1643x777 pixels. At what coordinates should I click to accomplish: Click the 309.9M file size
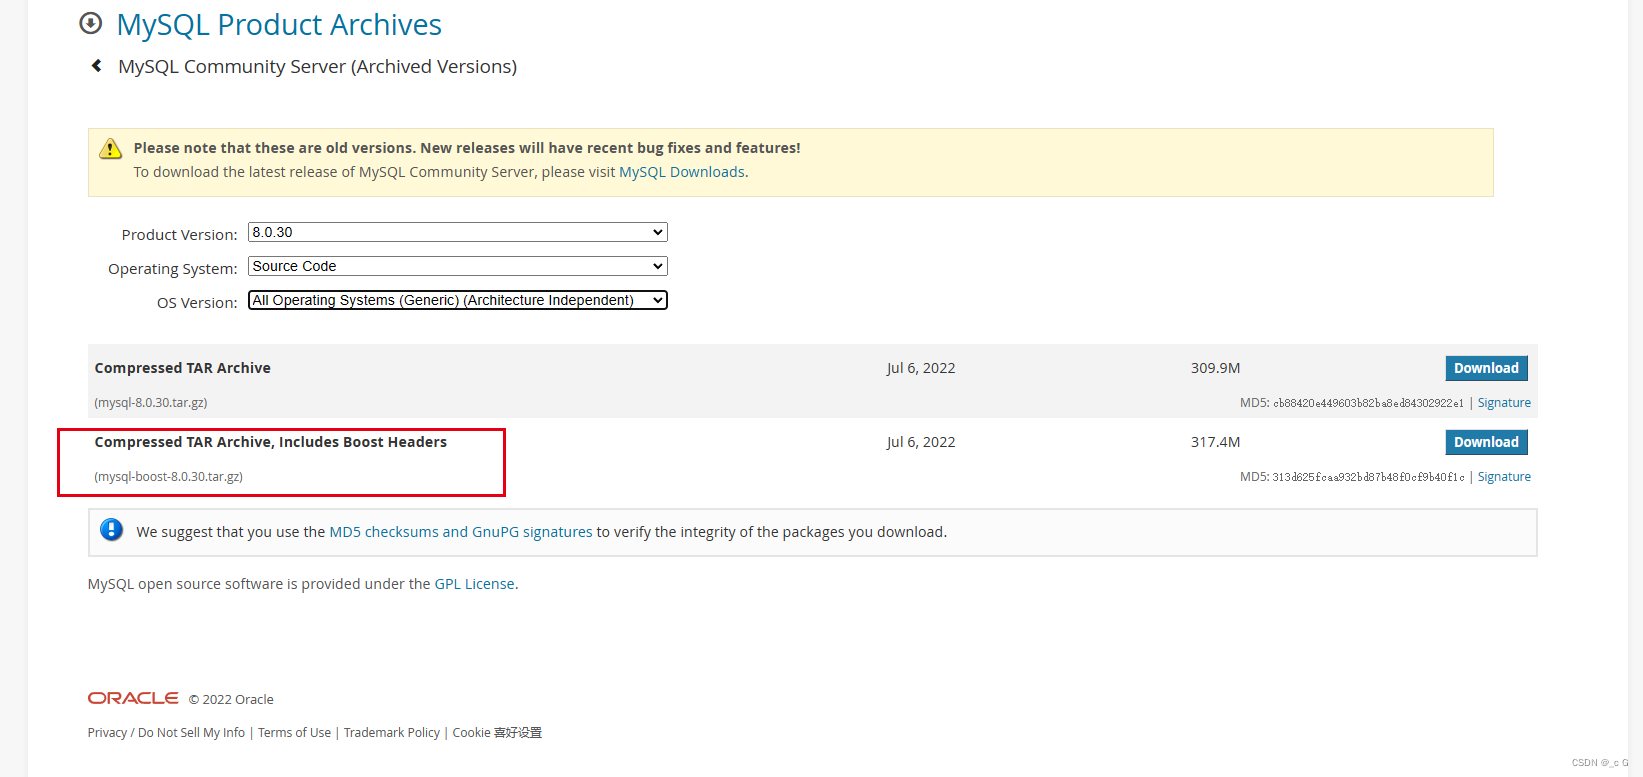[1215, 368]
